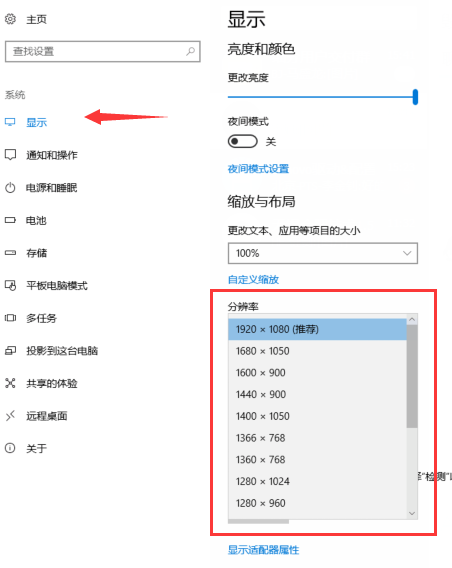This screenshot has height=568, width=452.
Task: Click the Battery icon in sidebar
Action: click(10, 220)
